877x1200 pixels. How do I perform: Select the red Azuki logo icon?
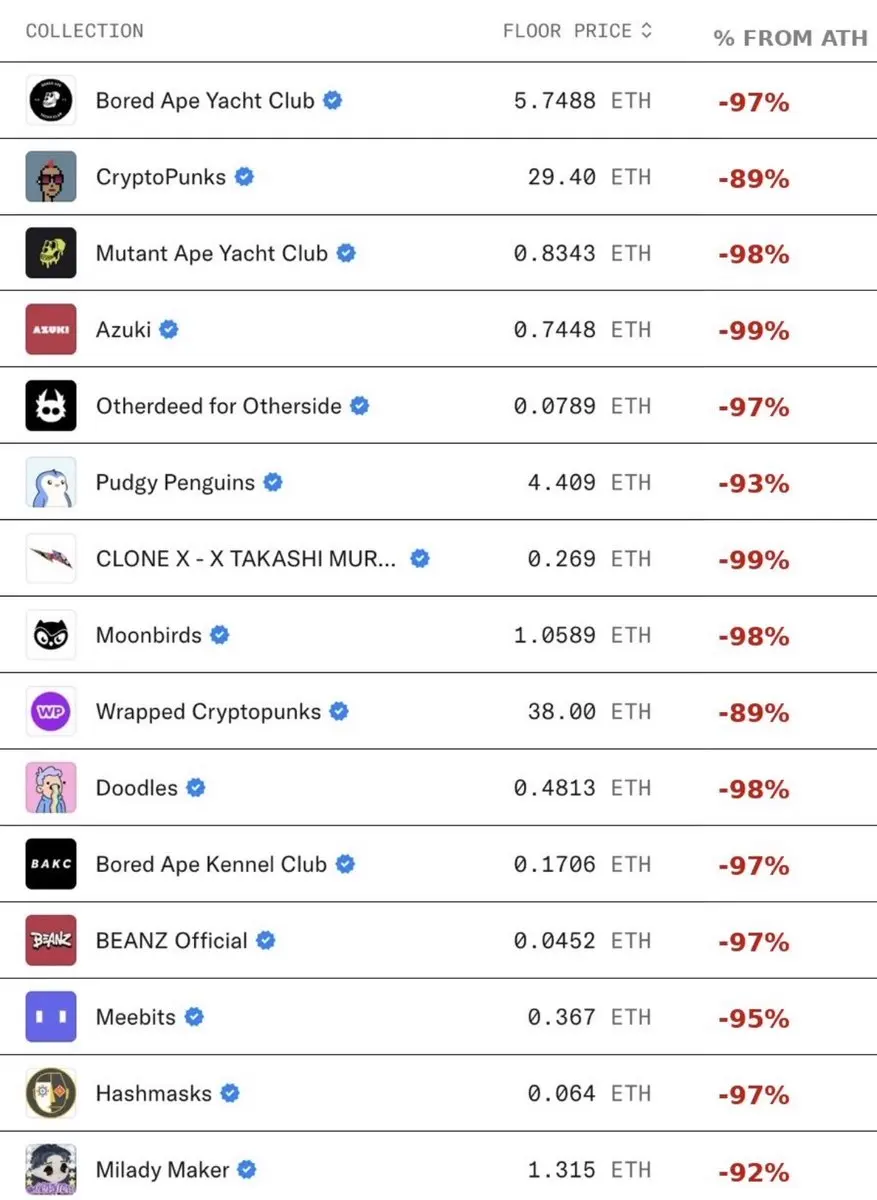[50, 329]
